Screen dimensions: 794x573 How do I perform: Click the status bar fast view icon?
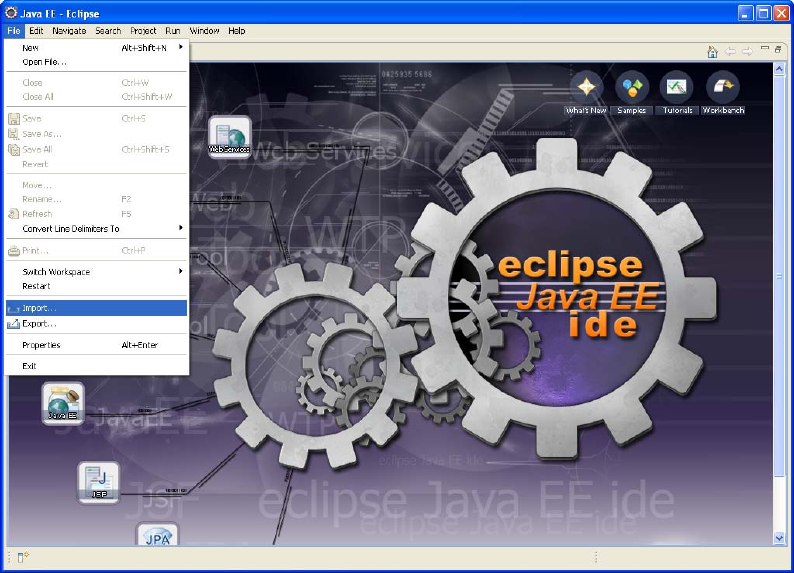23,557
